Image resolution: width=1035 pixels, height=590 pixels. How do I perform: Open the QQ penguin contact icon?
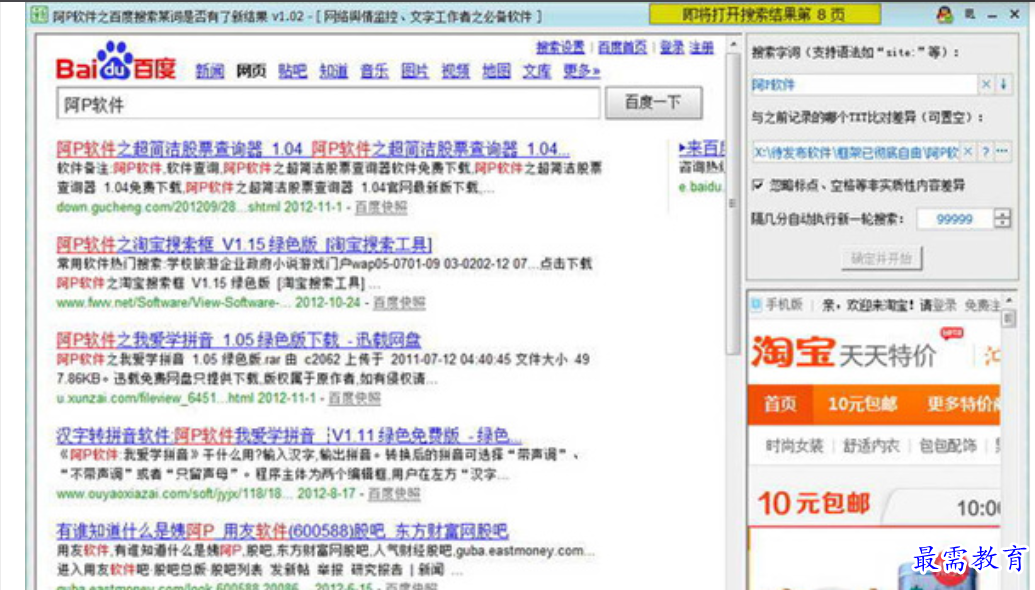pyautogui.click(x=945, y=15)
